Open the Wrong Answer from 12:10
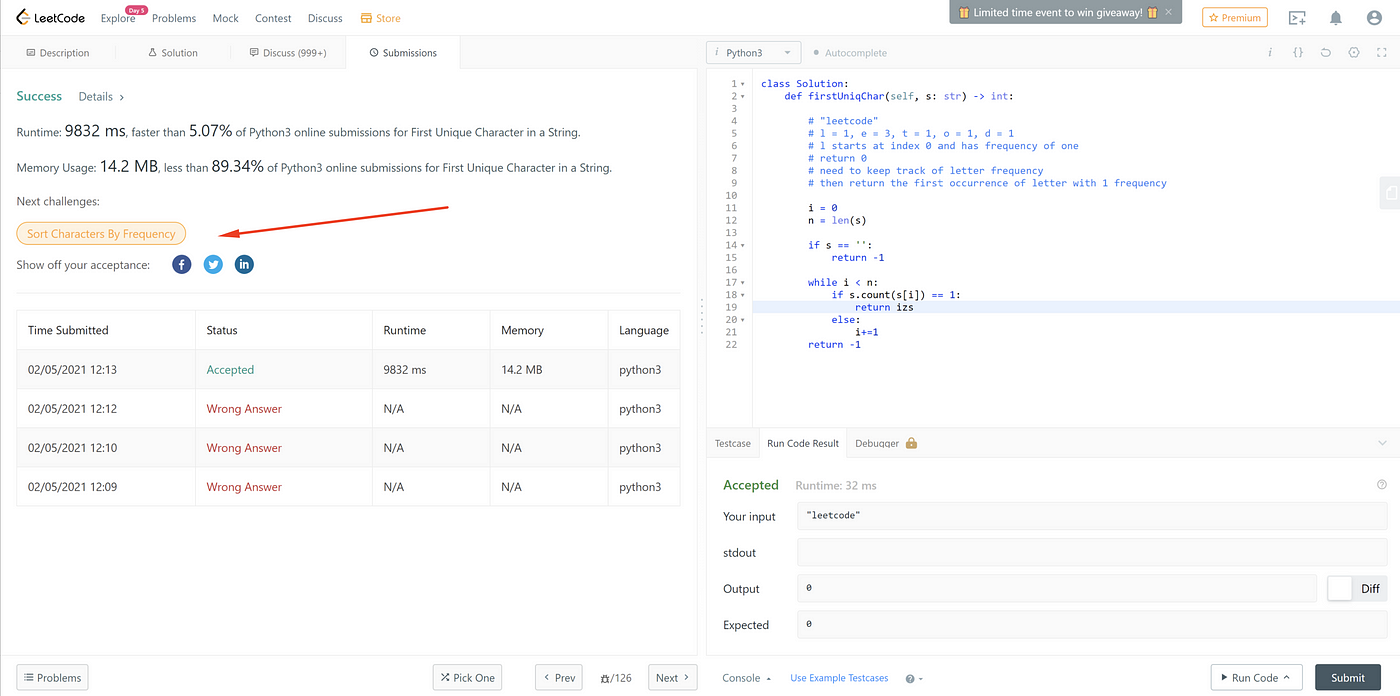 (x=244, y=447)
